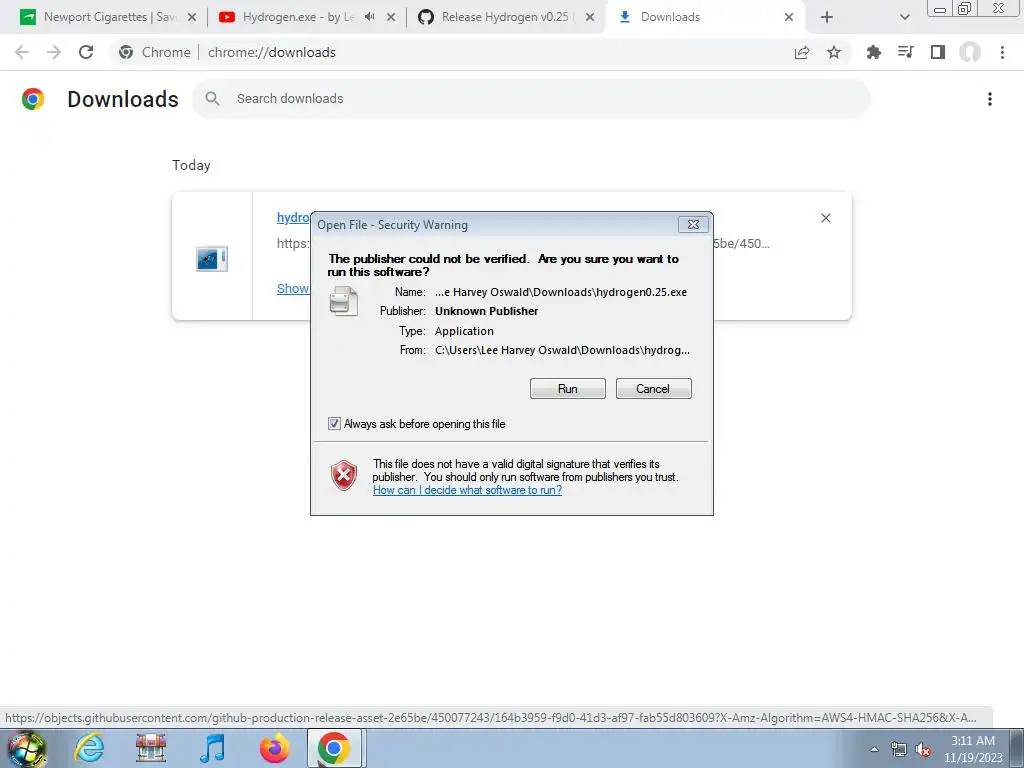Open network status tray icon
Image resolution: width=1024 pixels, height=768 pixels.
899,749
